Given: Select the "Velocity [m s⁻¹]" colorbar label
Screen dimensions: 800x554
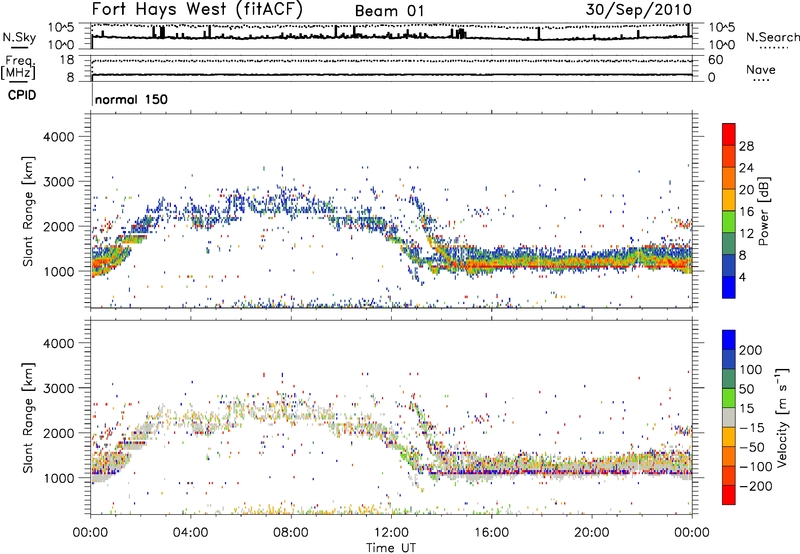Looking at the screenshot, I should pos(782,418).
